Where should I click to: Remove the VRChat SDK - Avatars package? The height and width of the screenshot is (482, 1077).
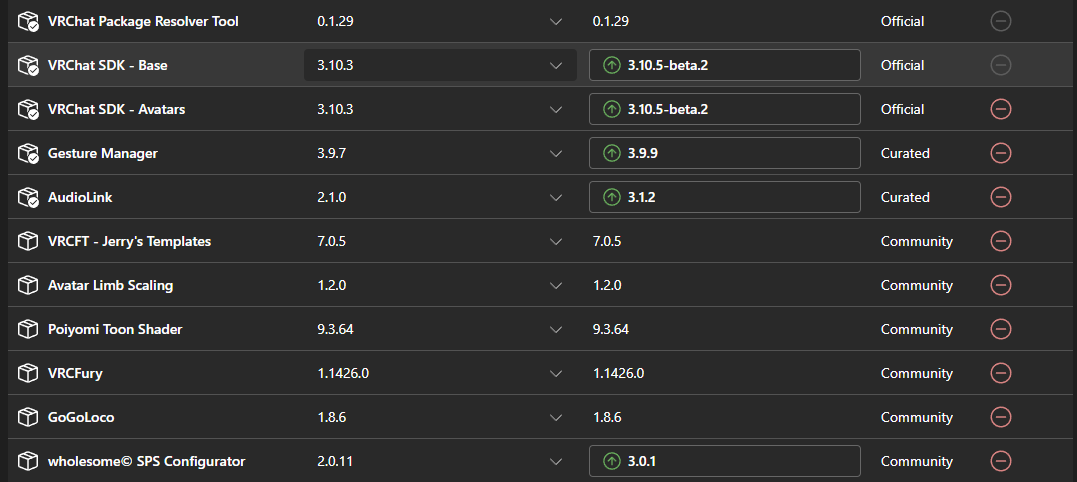pos(1001,109)
